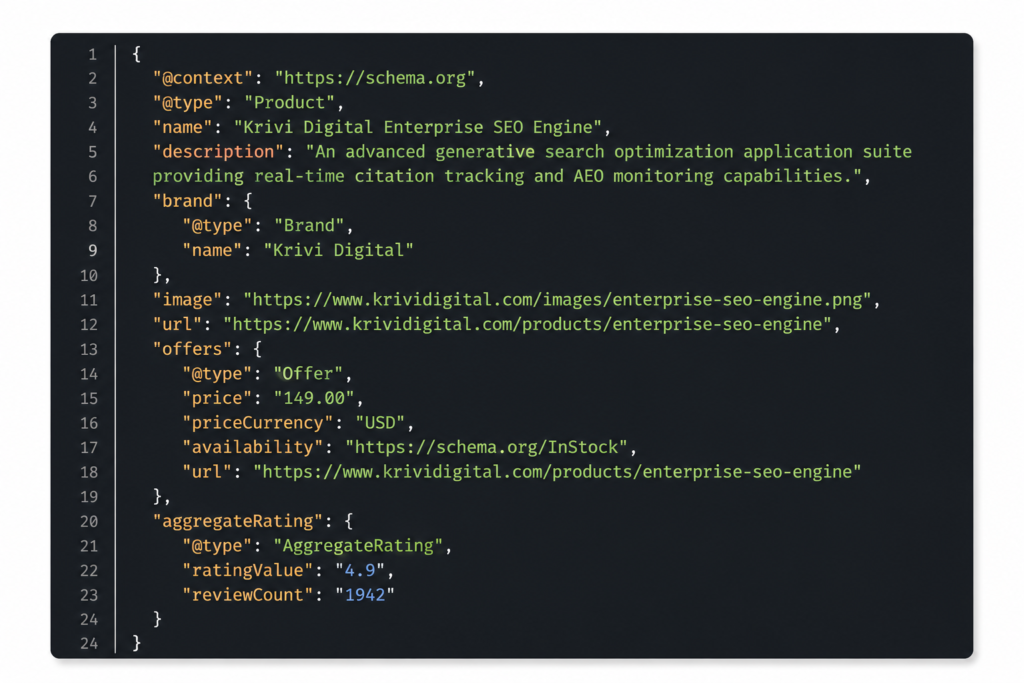
Task: Select the "USD" currency value
Action: click(380, 423)
